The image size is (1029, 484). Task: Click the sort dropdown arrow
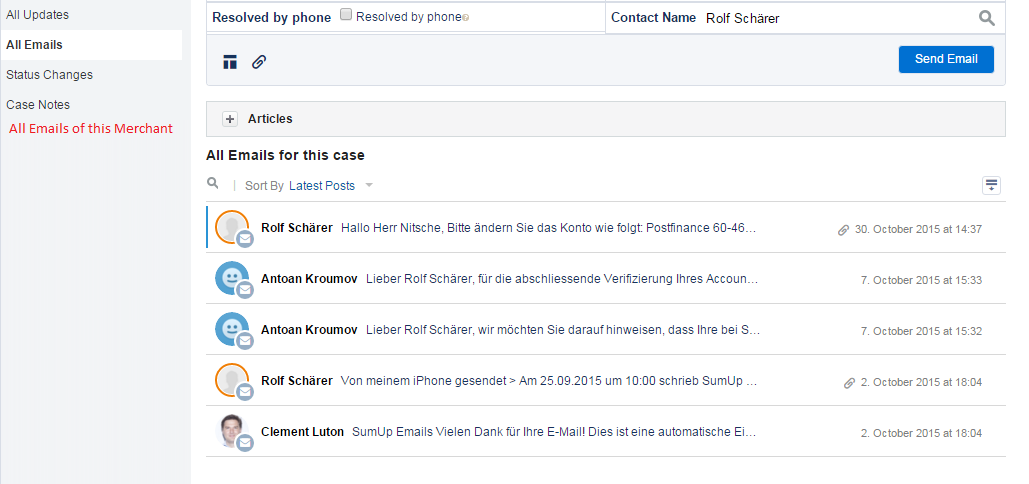coord(369,186)
